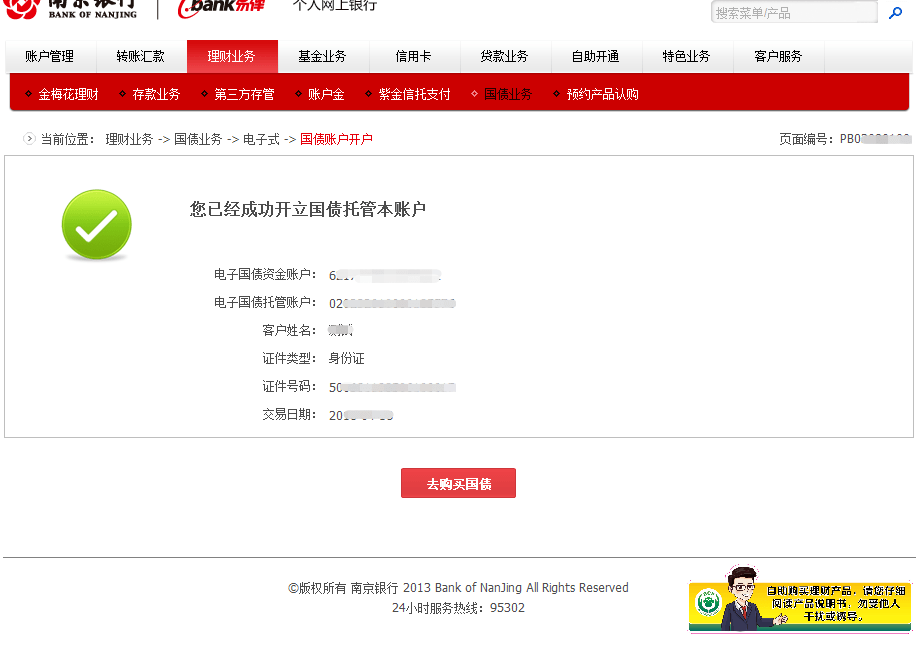Open the 客户服务 menu
The image size is (917, 645).
[x=779, y=57]
